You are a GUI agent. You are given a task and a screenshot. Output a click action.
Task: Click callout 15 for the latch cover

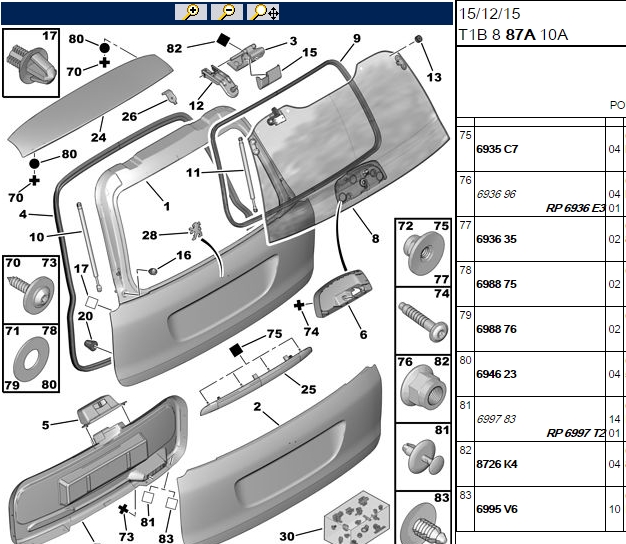[310, 52]
